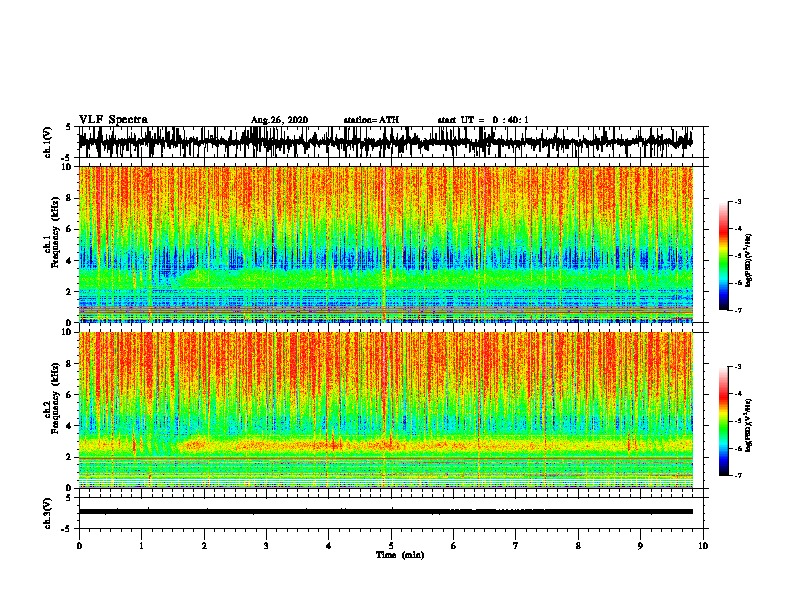Screen dimensions: 792x612
Task: Click the "8" kHz tick on ch.2 frequency axis
Action: point(70,364)
